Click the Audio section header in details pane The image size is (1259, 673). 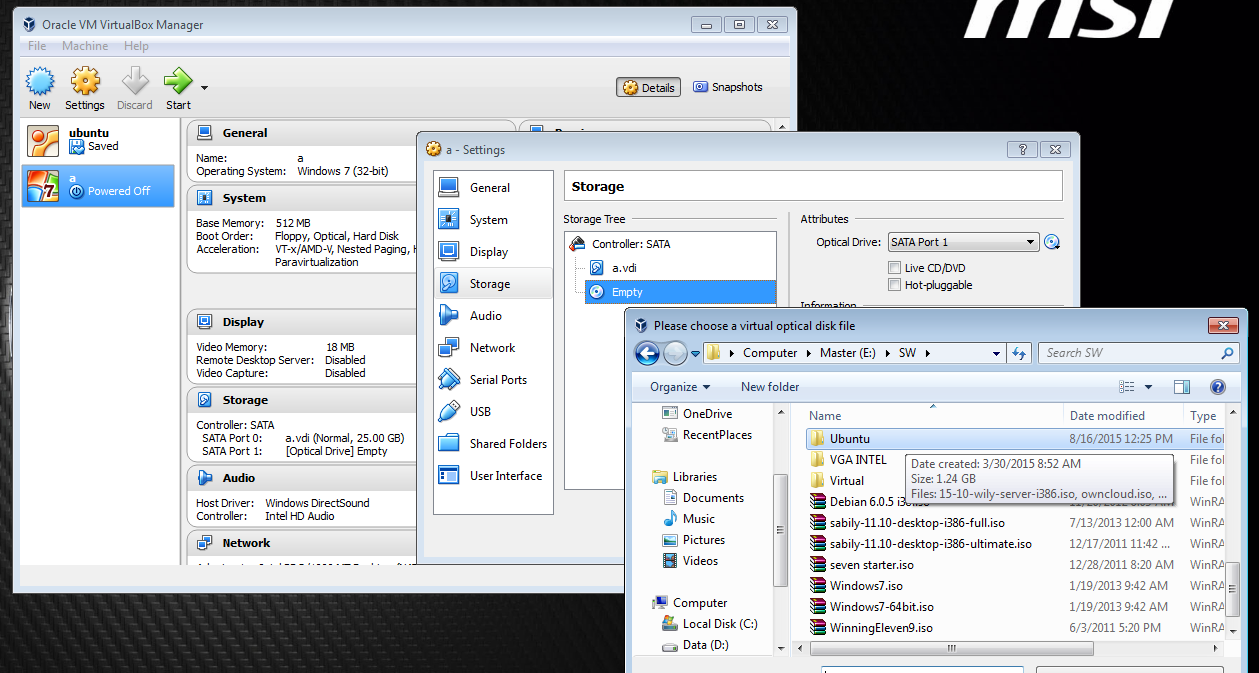coord(239,478)
